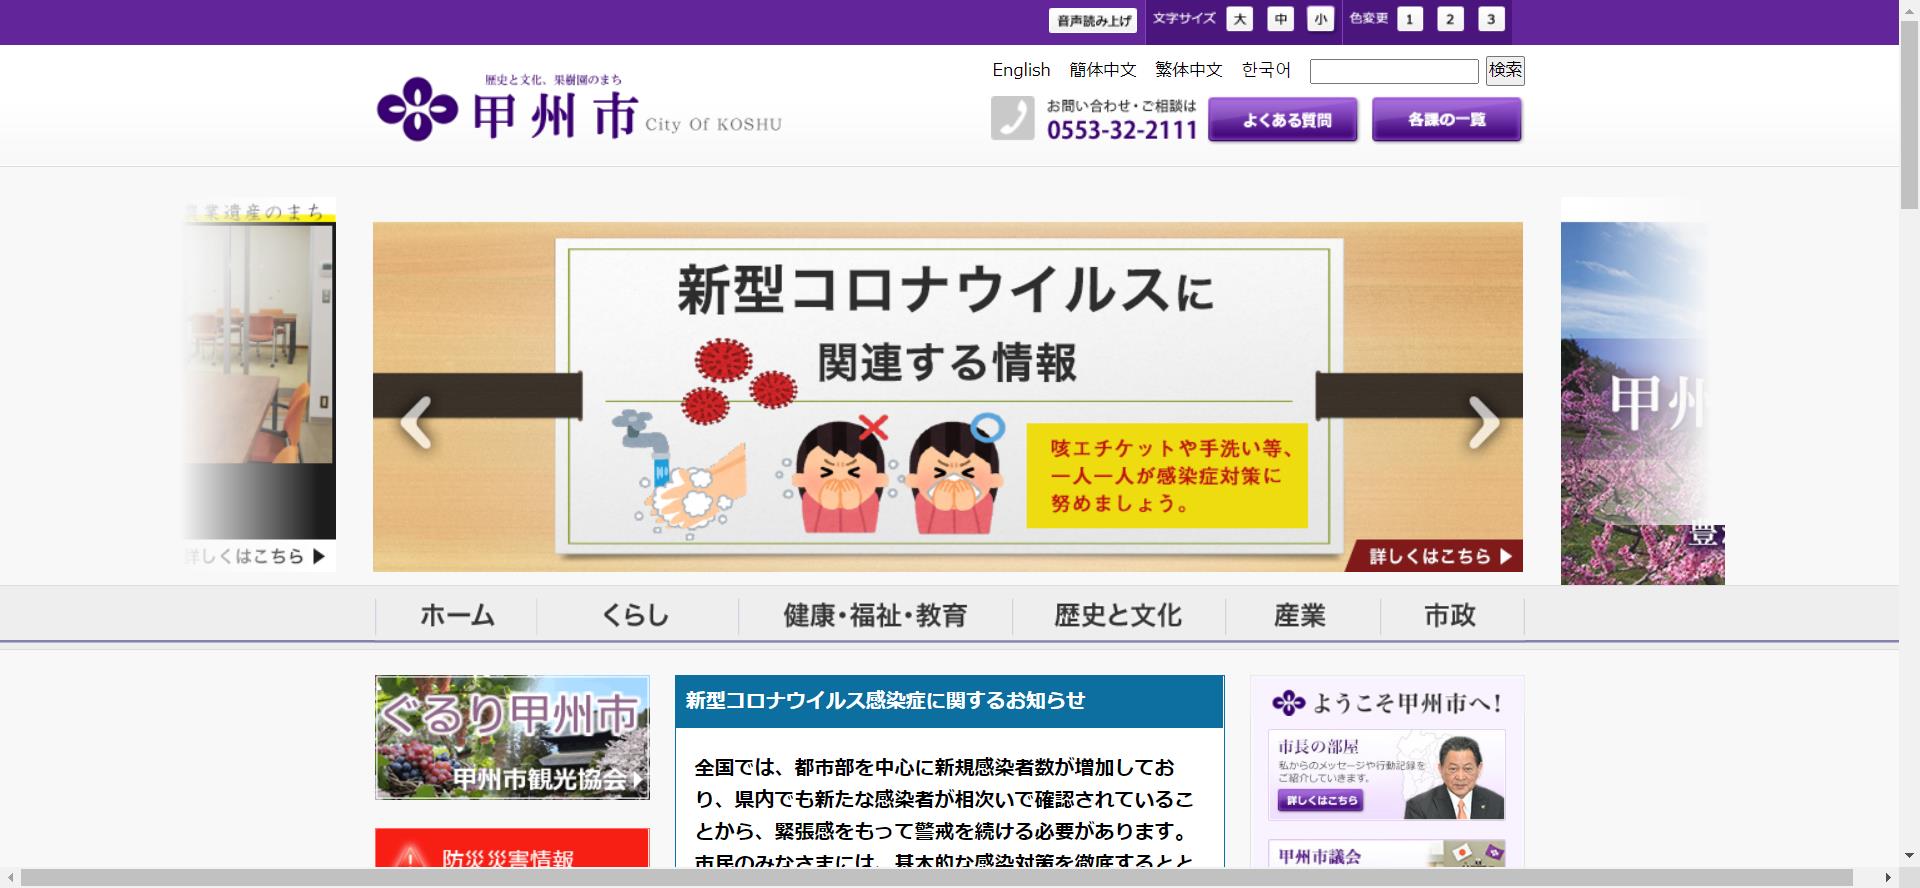Click the scroll-left arrow of horizontal scrollbar
Screen dimensions: 1920x888
tap(9, 878)
